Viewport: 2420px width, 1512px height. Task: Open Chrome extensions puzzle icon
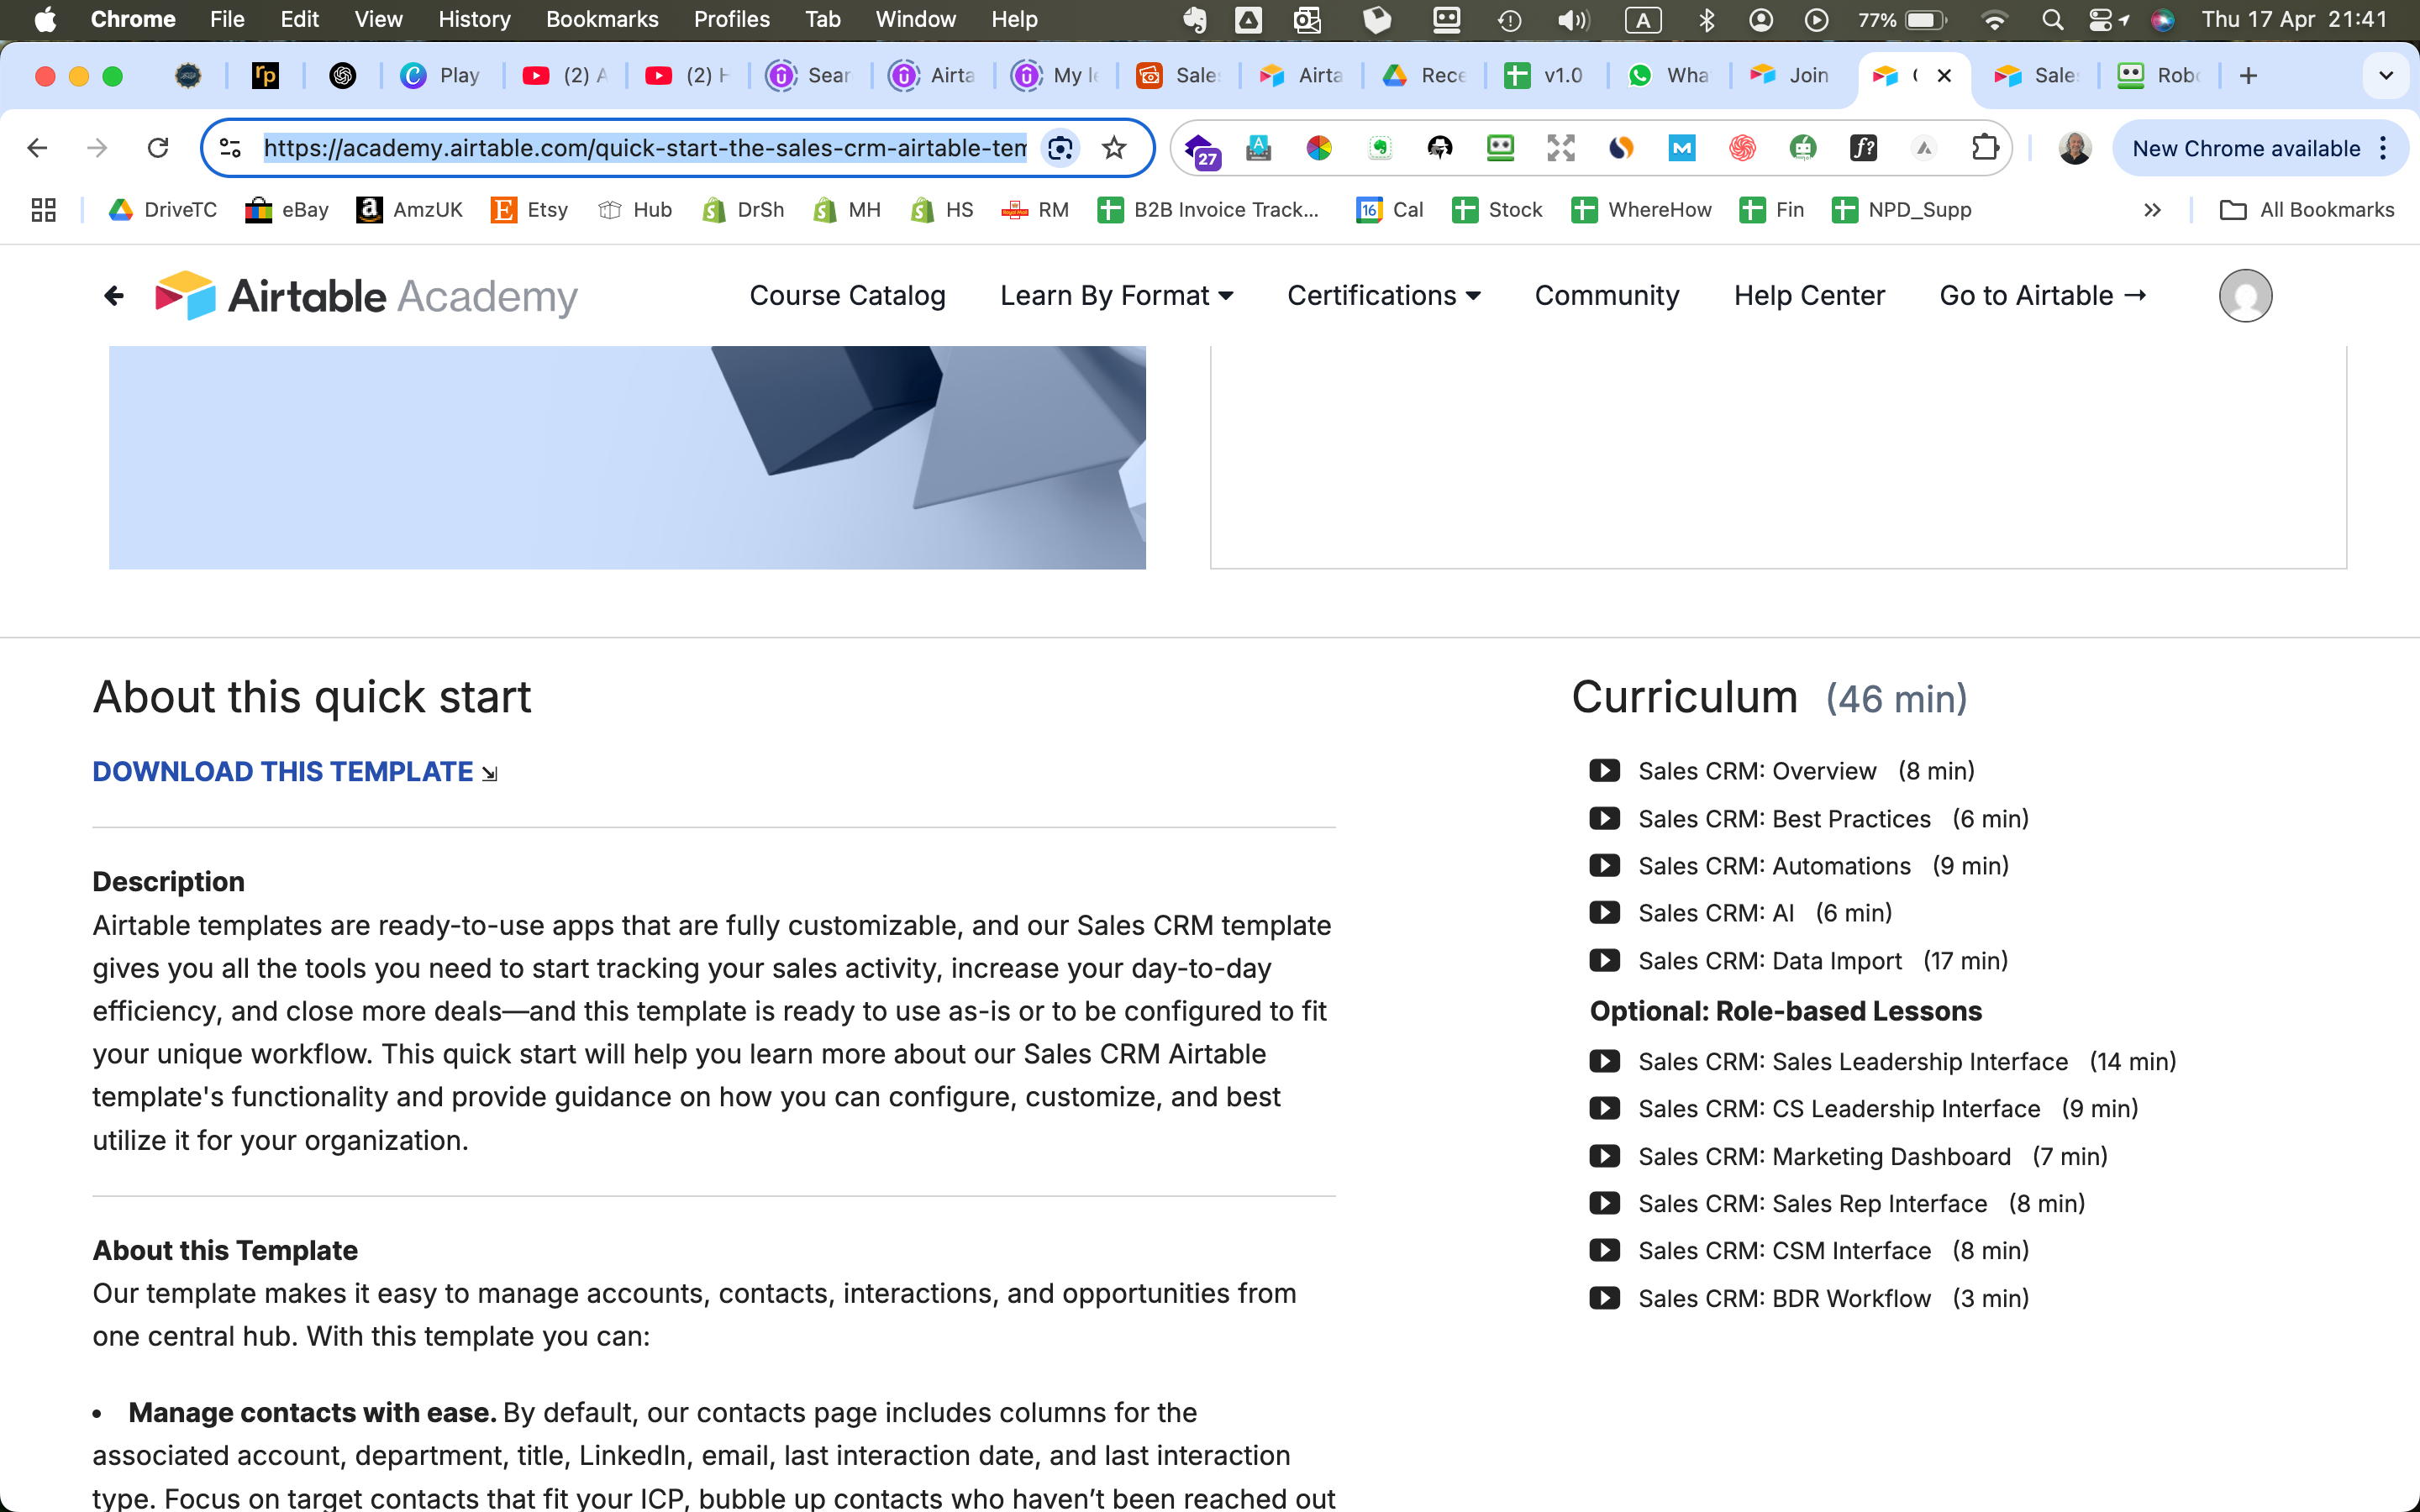(1984, 148)
